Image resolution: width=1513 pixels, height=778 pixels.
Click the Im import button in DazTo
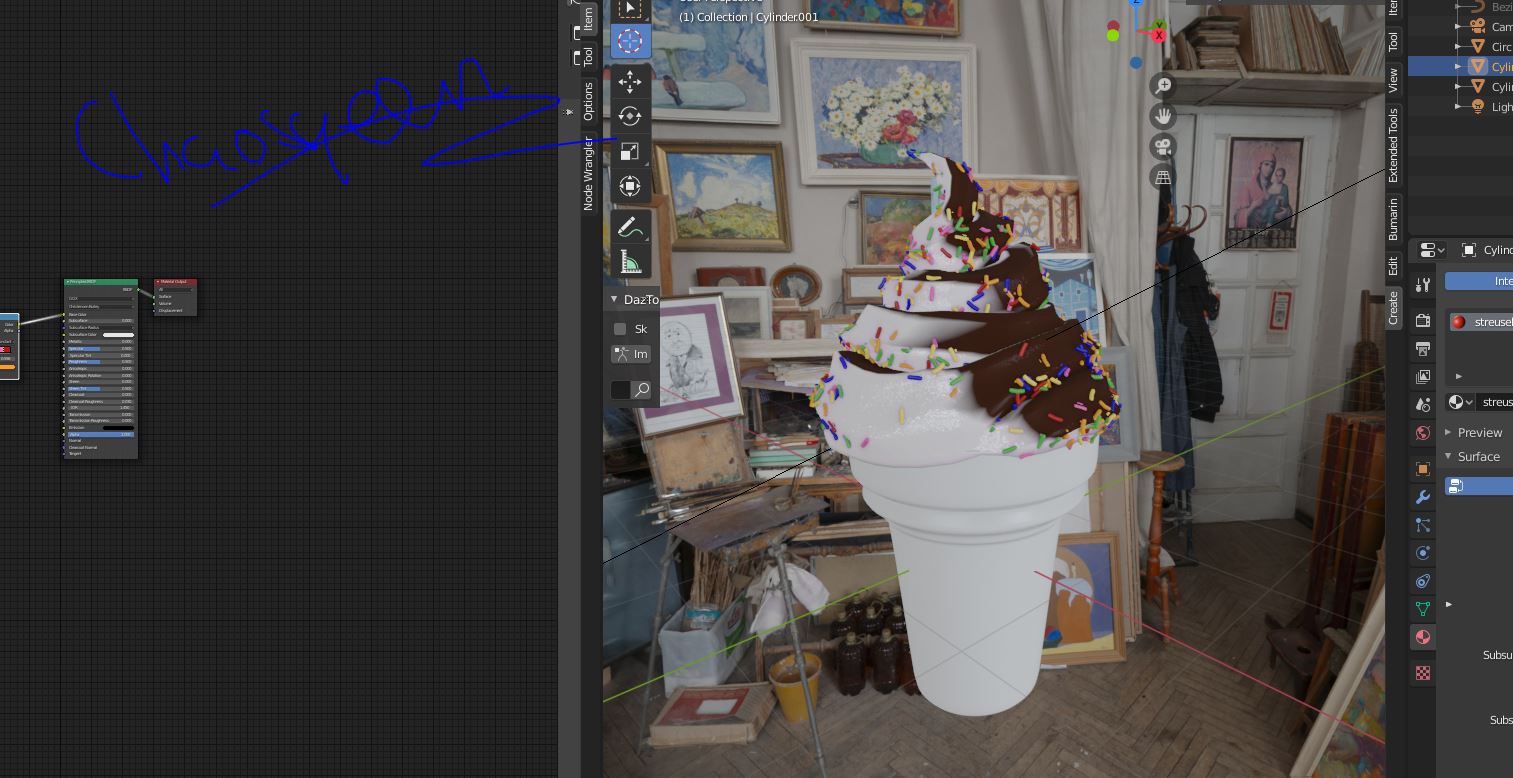click(631, 354)
